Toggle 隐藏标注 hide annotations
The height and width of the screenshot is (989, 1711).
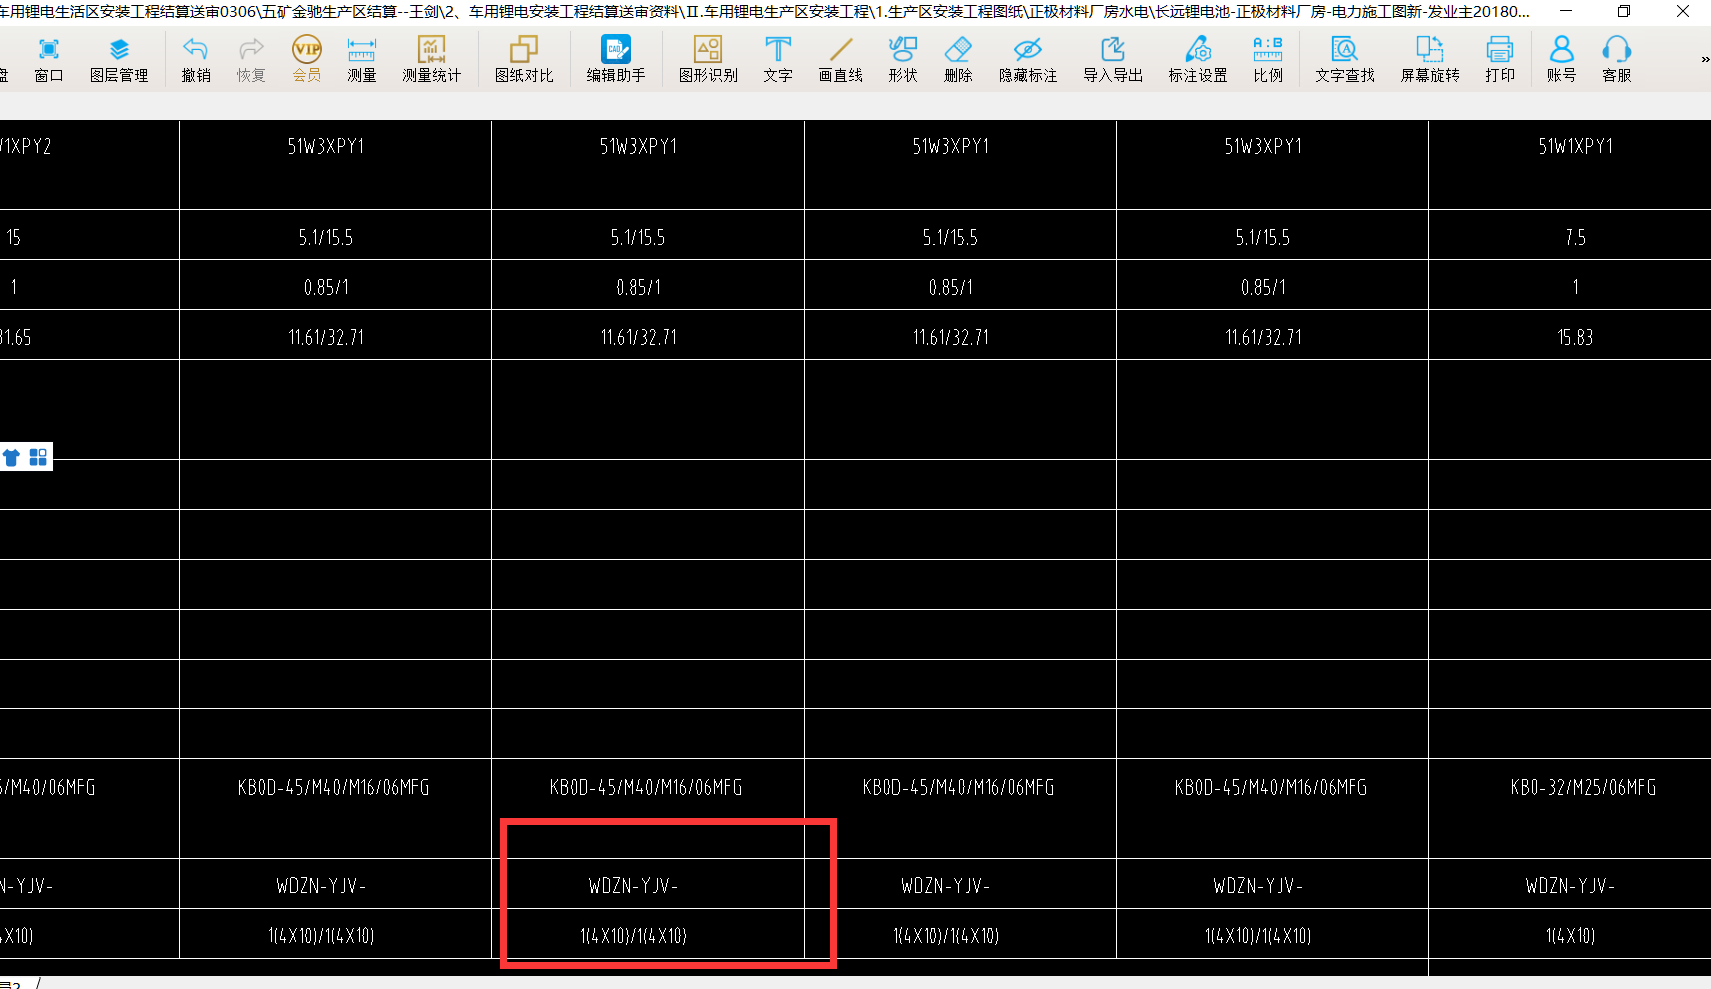coord(1027,59)
